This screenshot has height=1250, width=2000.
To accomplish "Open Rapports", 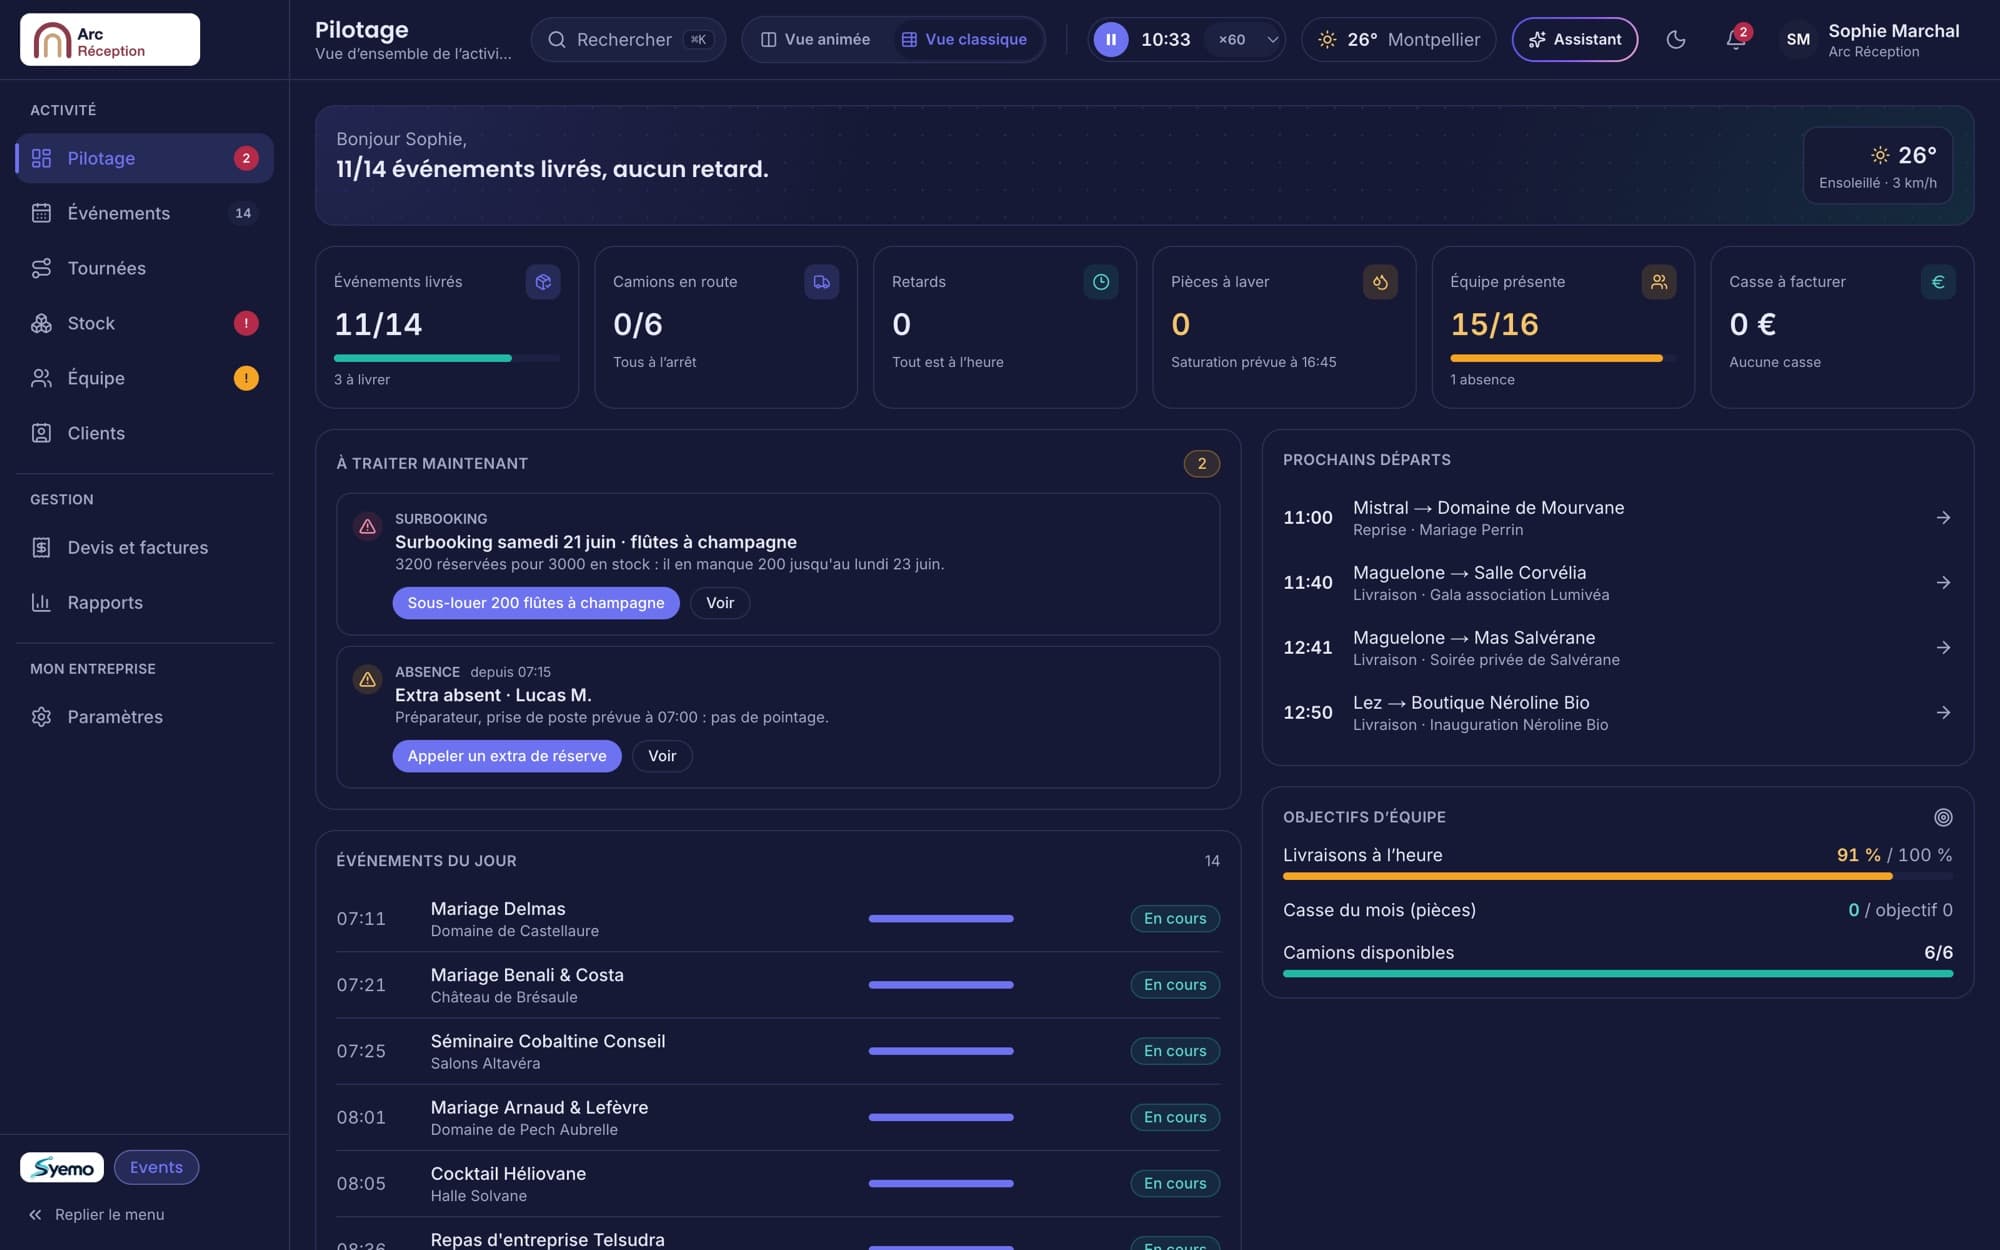I will pos(145,602).
